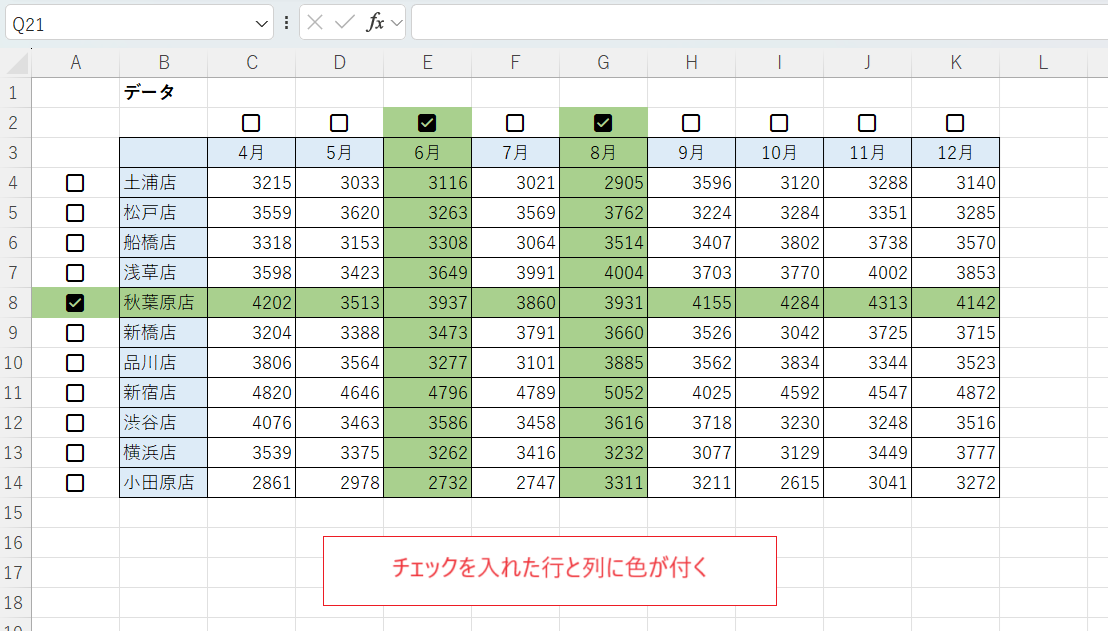The height and width of the screenshot is (631, 1108).
Task: Click the Enter checkmark icon in formula bar
Action: click(x=345, y=23)
